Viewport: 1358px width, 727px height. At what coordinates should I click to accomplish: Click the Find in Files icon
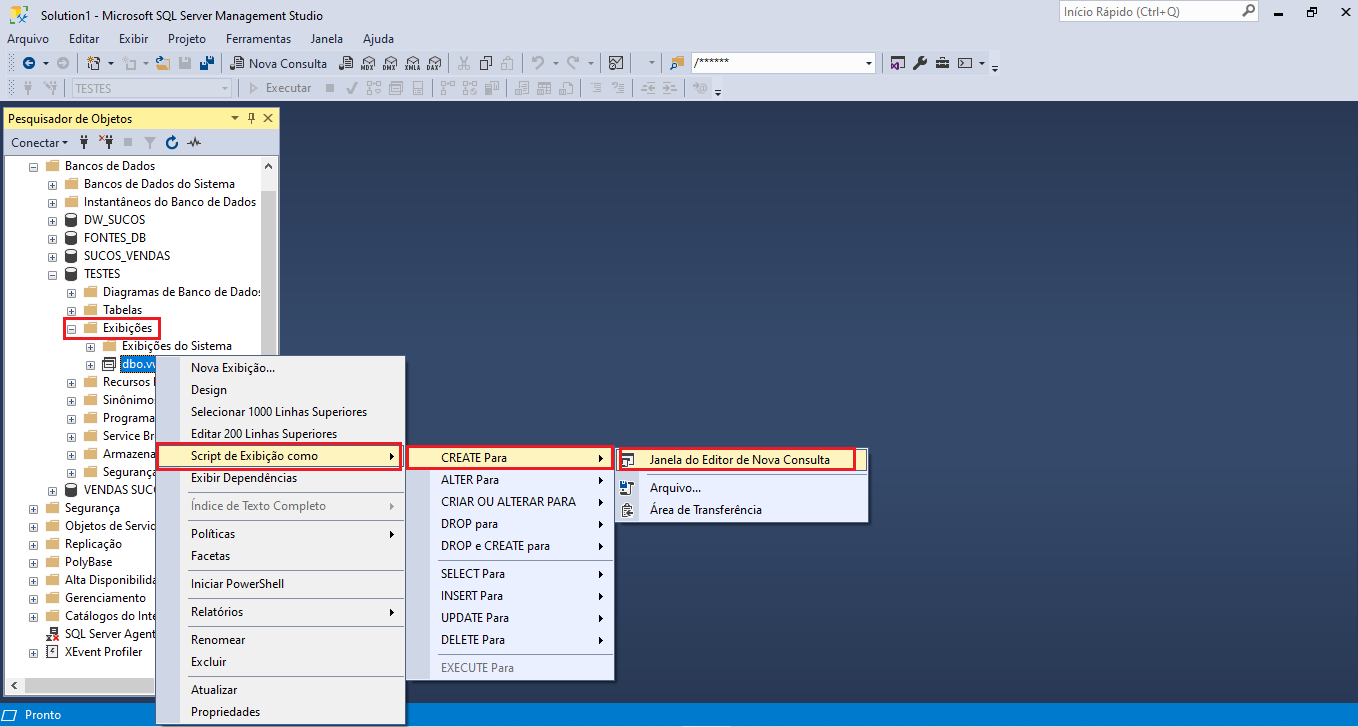pos(677,63)
